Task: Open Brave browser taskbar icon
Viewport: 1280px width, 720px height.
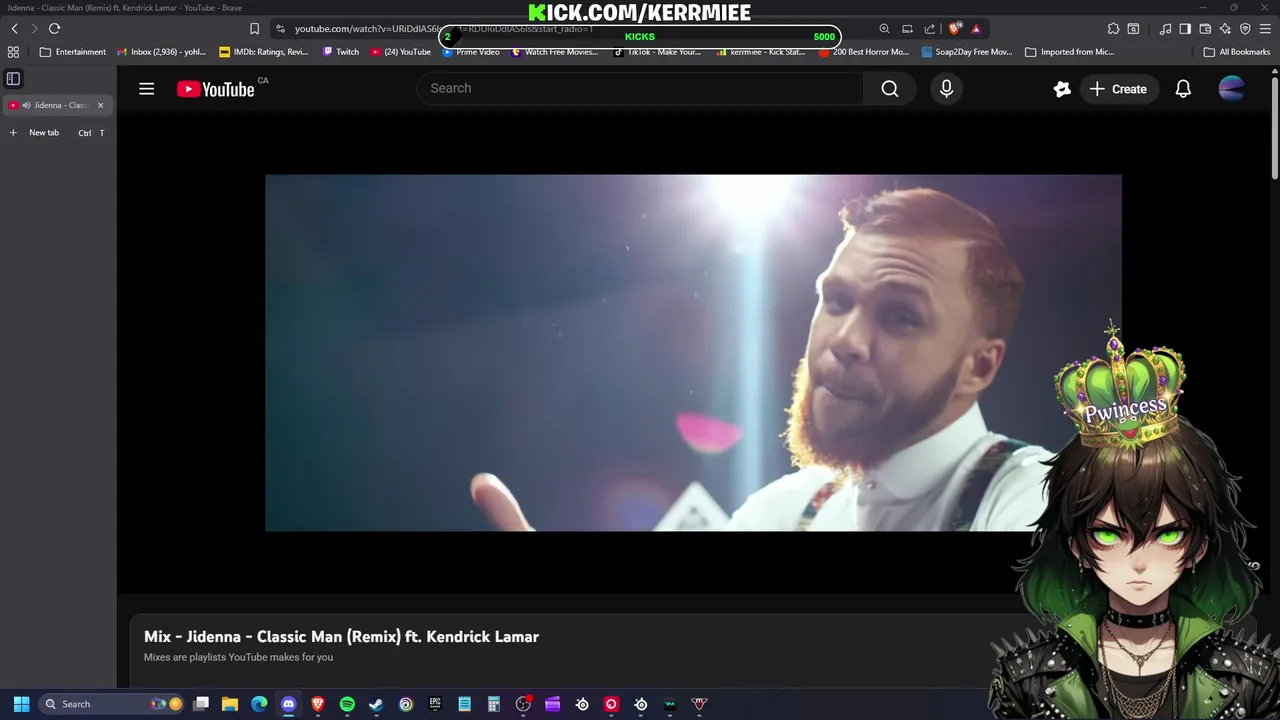Action: (x=318, y=704)
